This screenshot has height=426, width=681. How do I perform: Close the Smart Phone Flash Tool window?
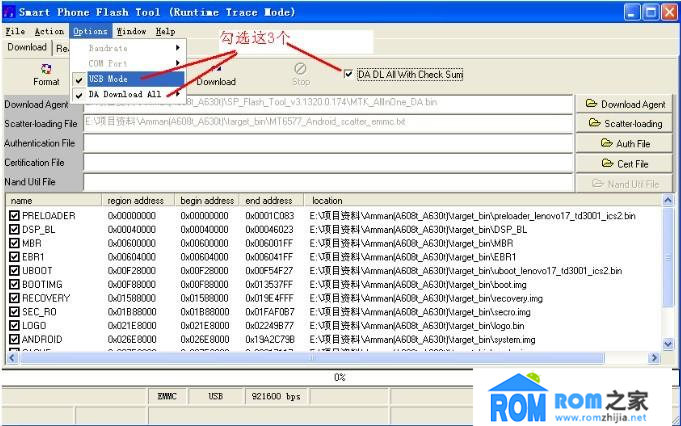pyautogui.click(x=669, y=12)
